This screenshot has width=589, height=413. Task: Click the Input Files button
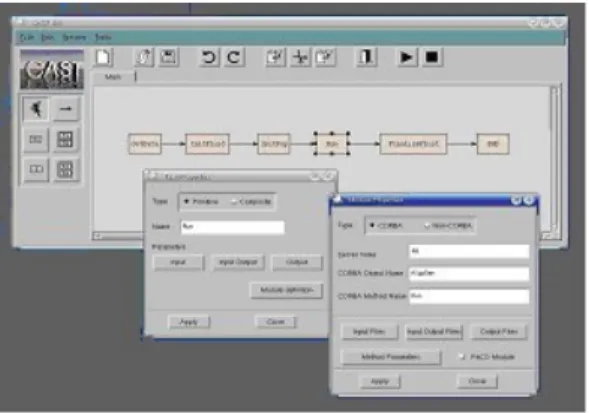(369, 332)
